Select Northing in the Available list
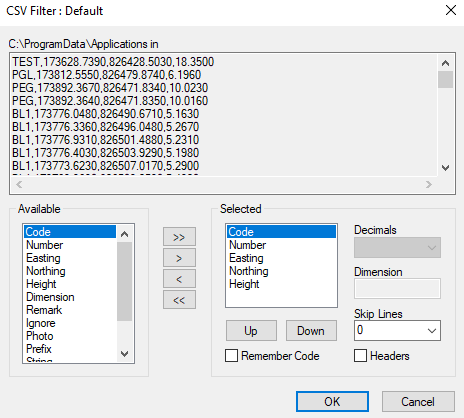 (x=70, y=271)
